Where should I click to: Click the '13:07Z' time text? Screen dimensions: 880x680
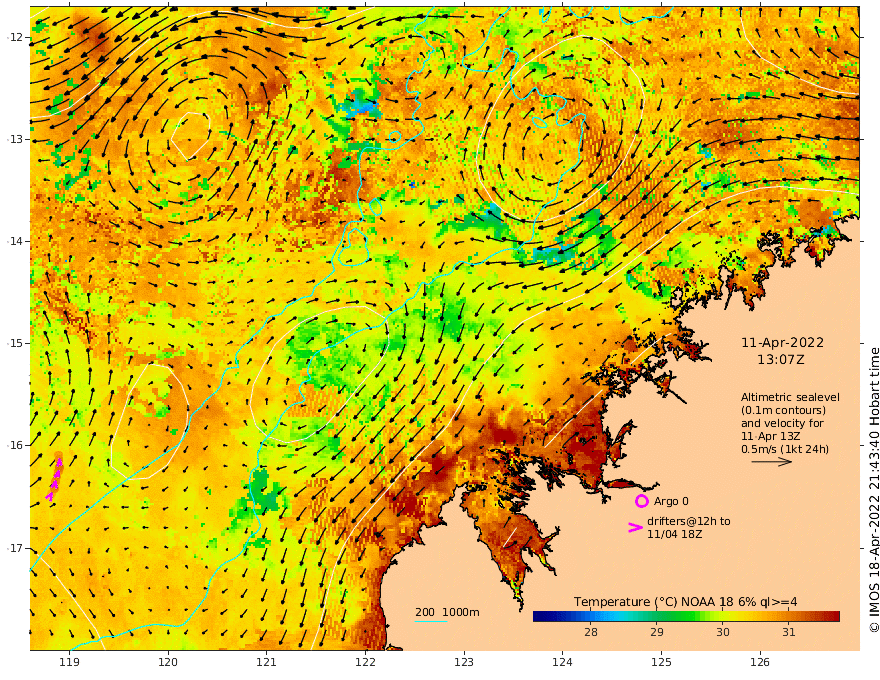(x=781, y=360)
